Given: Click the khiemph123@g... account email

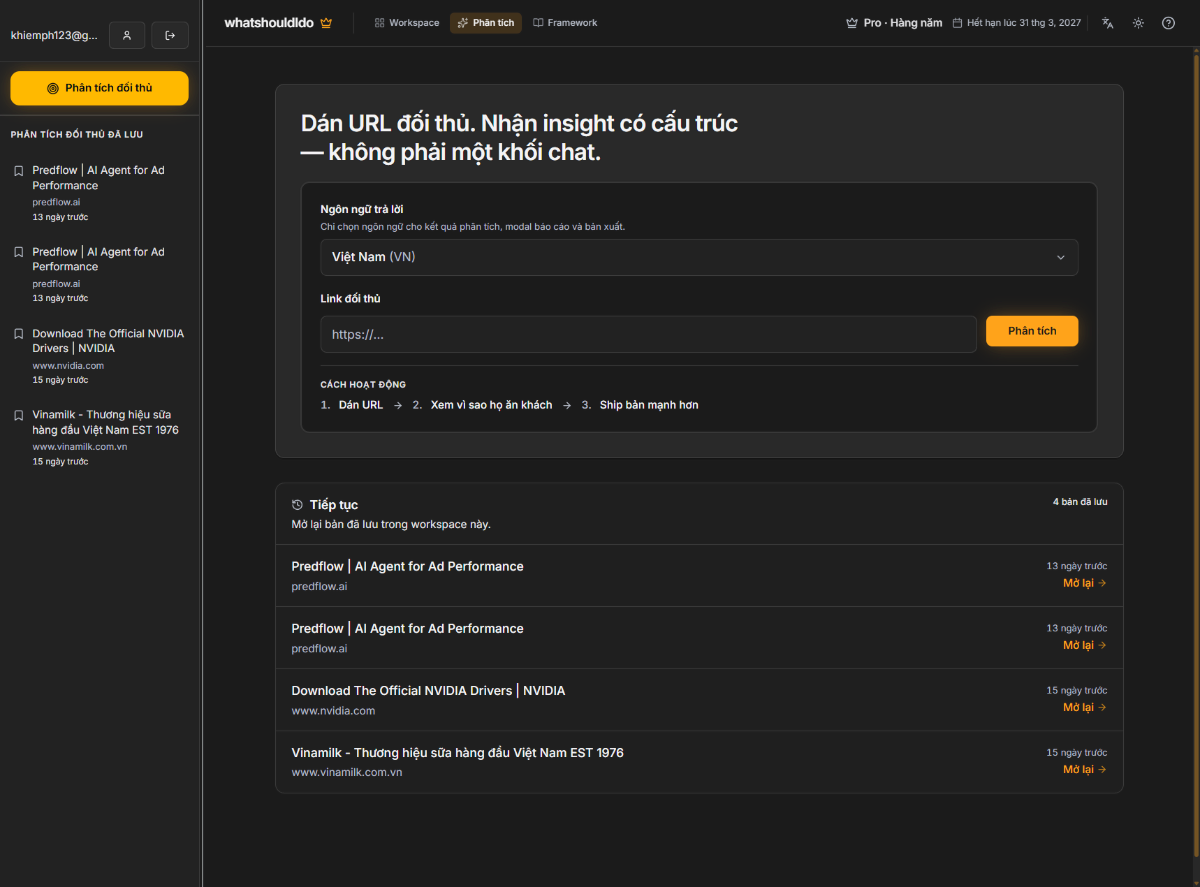Looking at the screenshot, I should [x=54, y=35].
